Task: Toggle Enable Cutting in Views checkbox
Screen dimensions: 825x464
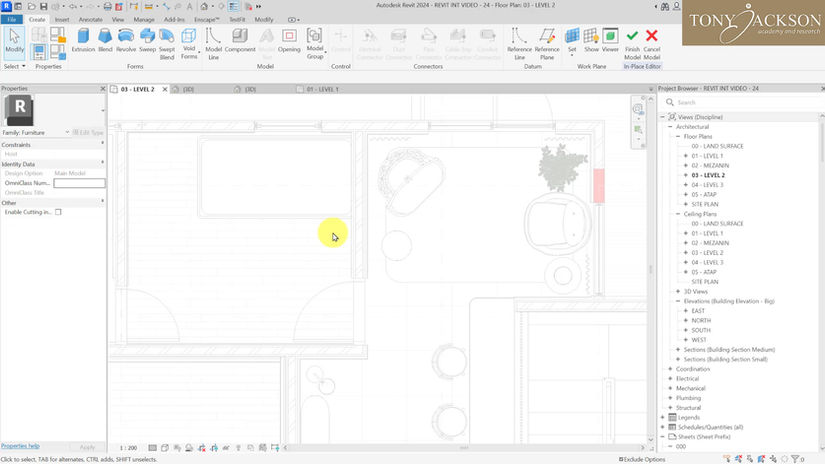Action: [x=58, y=212]
